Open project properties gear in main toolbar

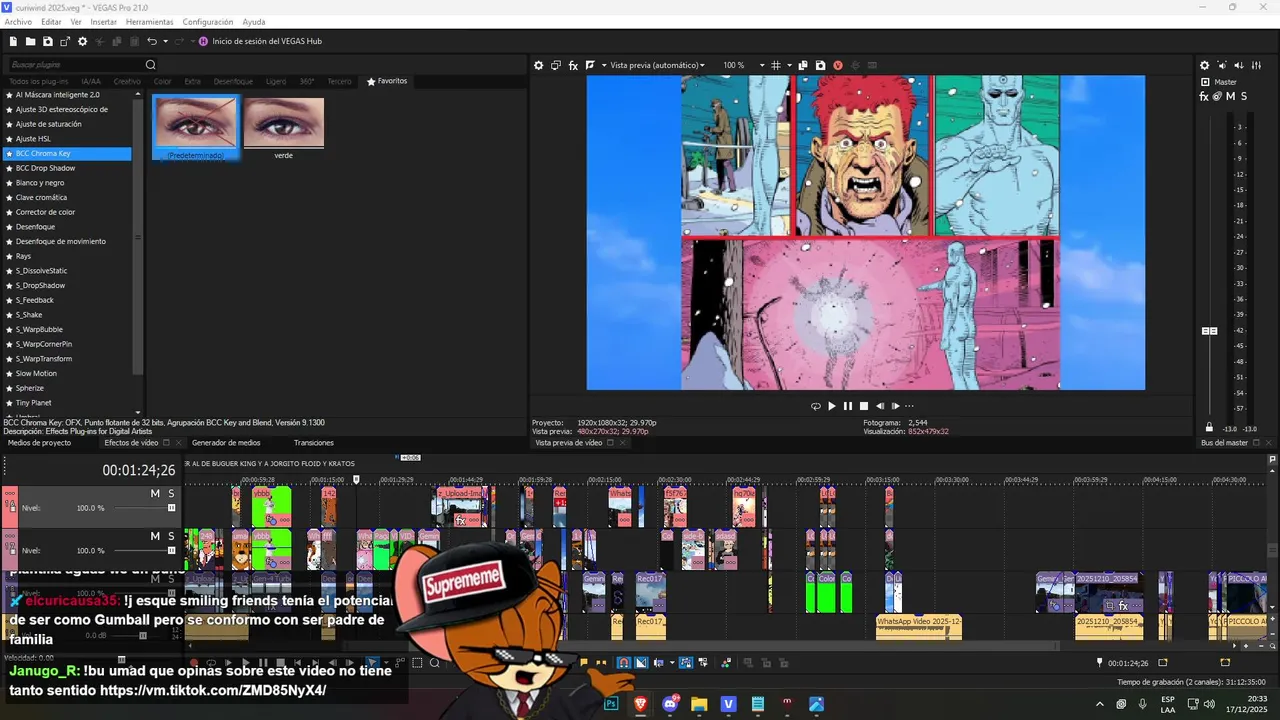point(82,41)
